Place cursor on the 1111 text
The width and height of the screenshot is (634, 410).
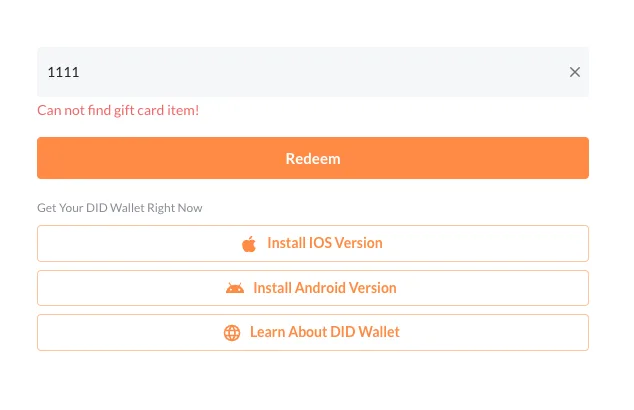(63, 72)
